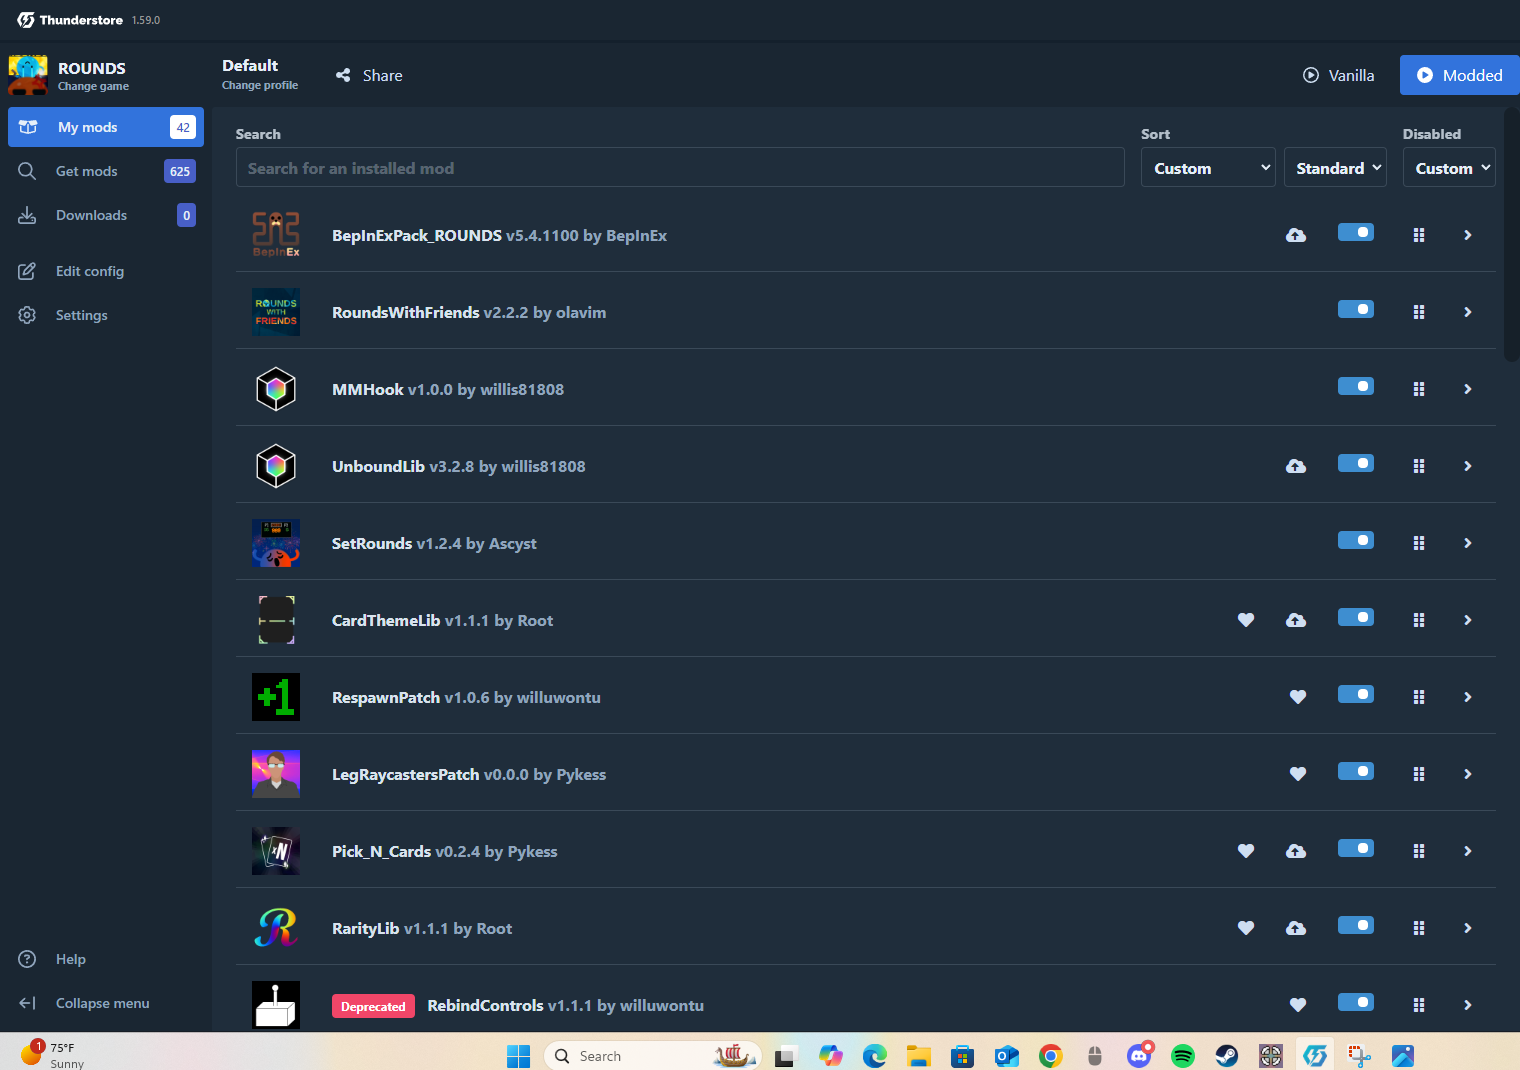Launch the game in Vanilla mode
The image size is (1520, 1070).
coord(1338,75)
